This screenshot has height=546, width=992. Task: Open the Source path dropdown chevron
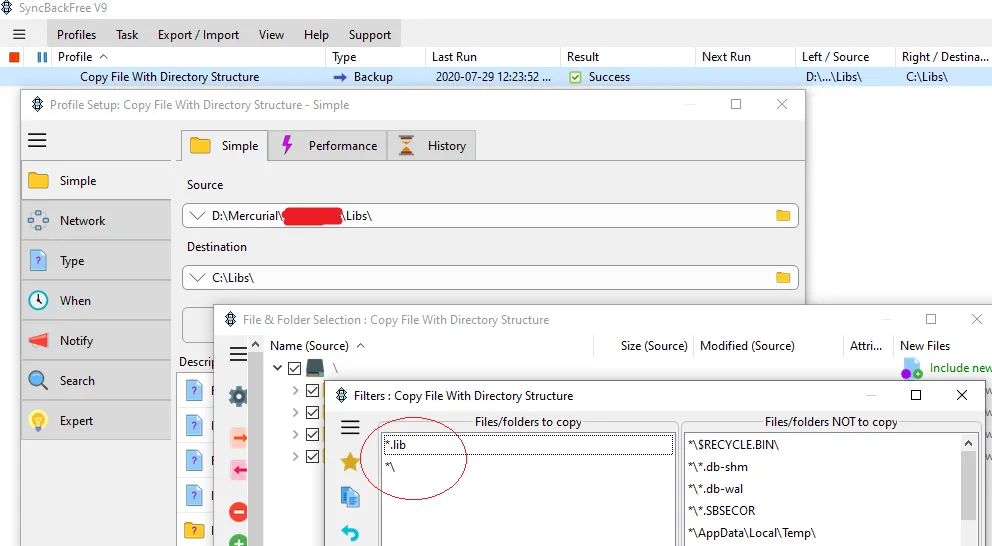pyautogui.click(x=197, y=216)
